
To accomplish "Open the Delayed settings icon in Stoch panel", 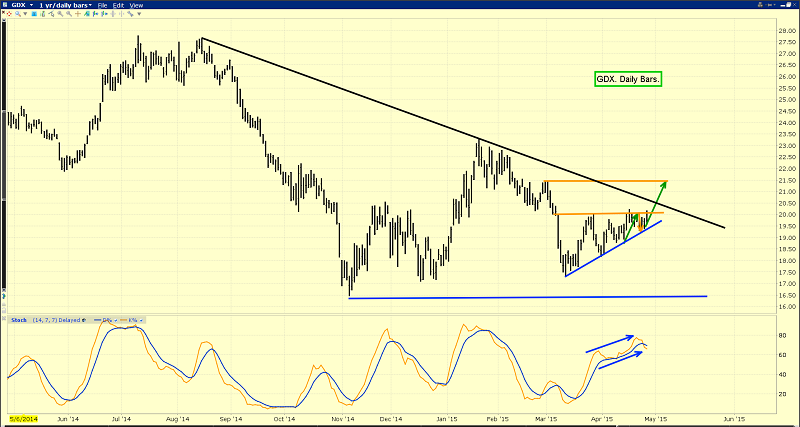I will 84,320.
